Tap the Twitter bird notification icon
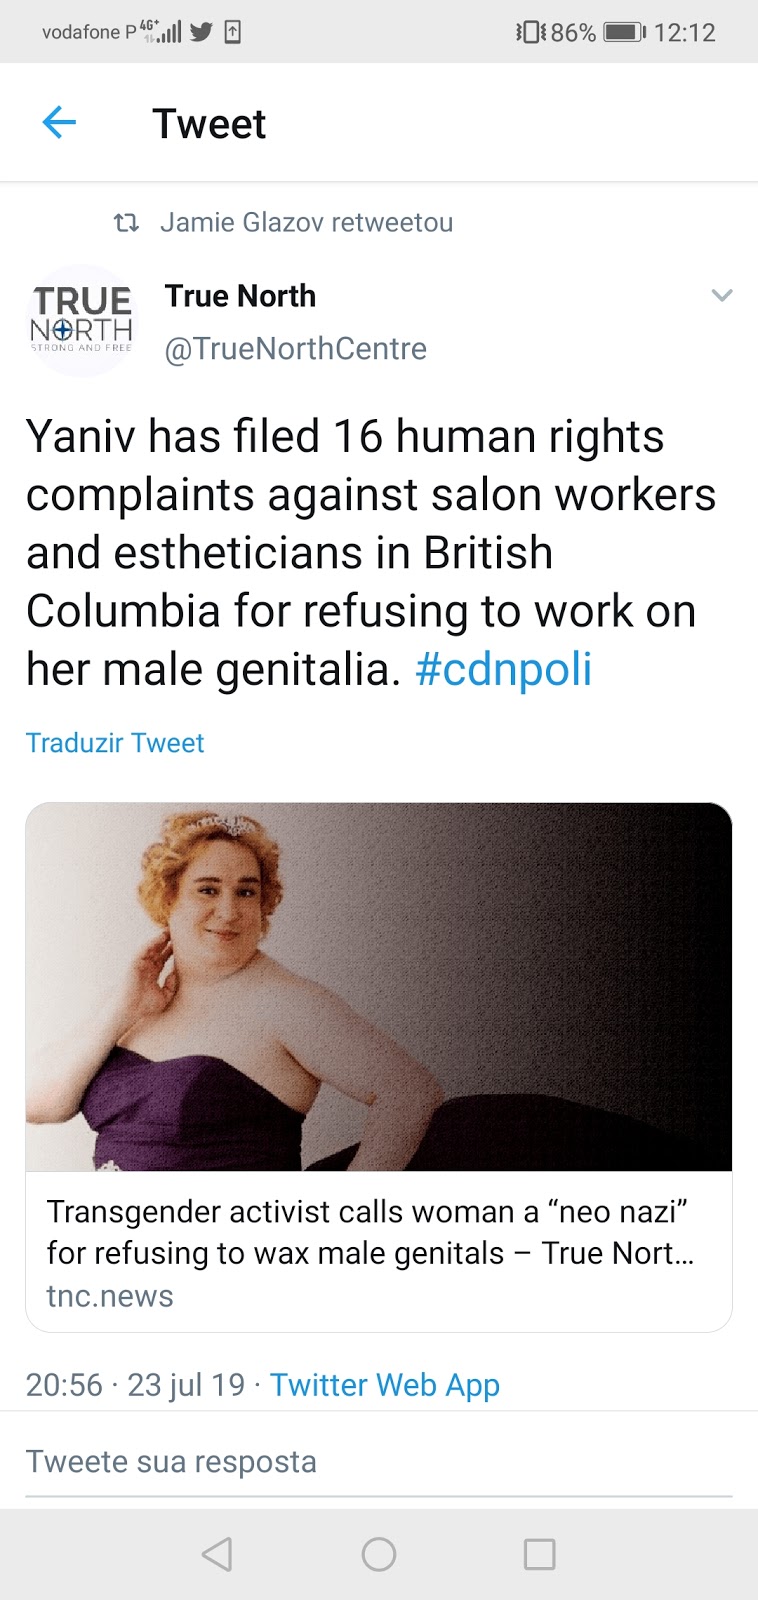This screenshot has width=758, height=1600. coord(201,32)
